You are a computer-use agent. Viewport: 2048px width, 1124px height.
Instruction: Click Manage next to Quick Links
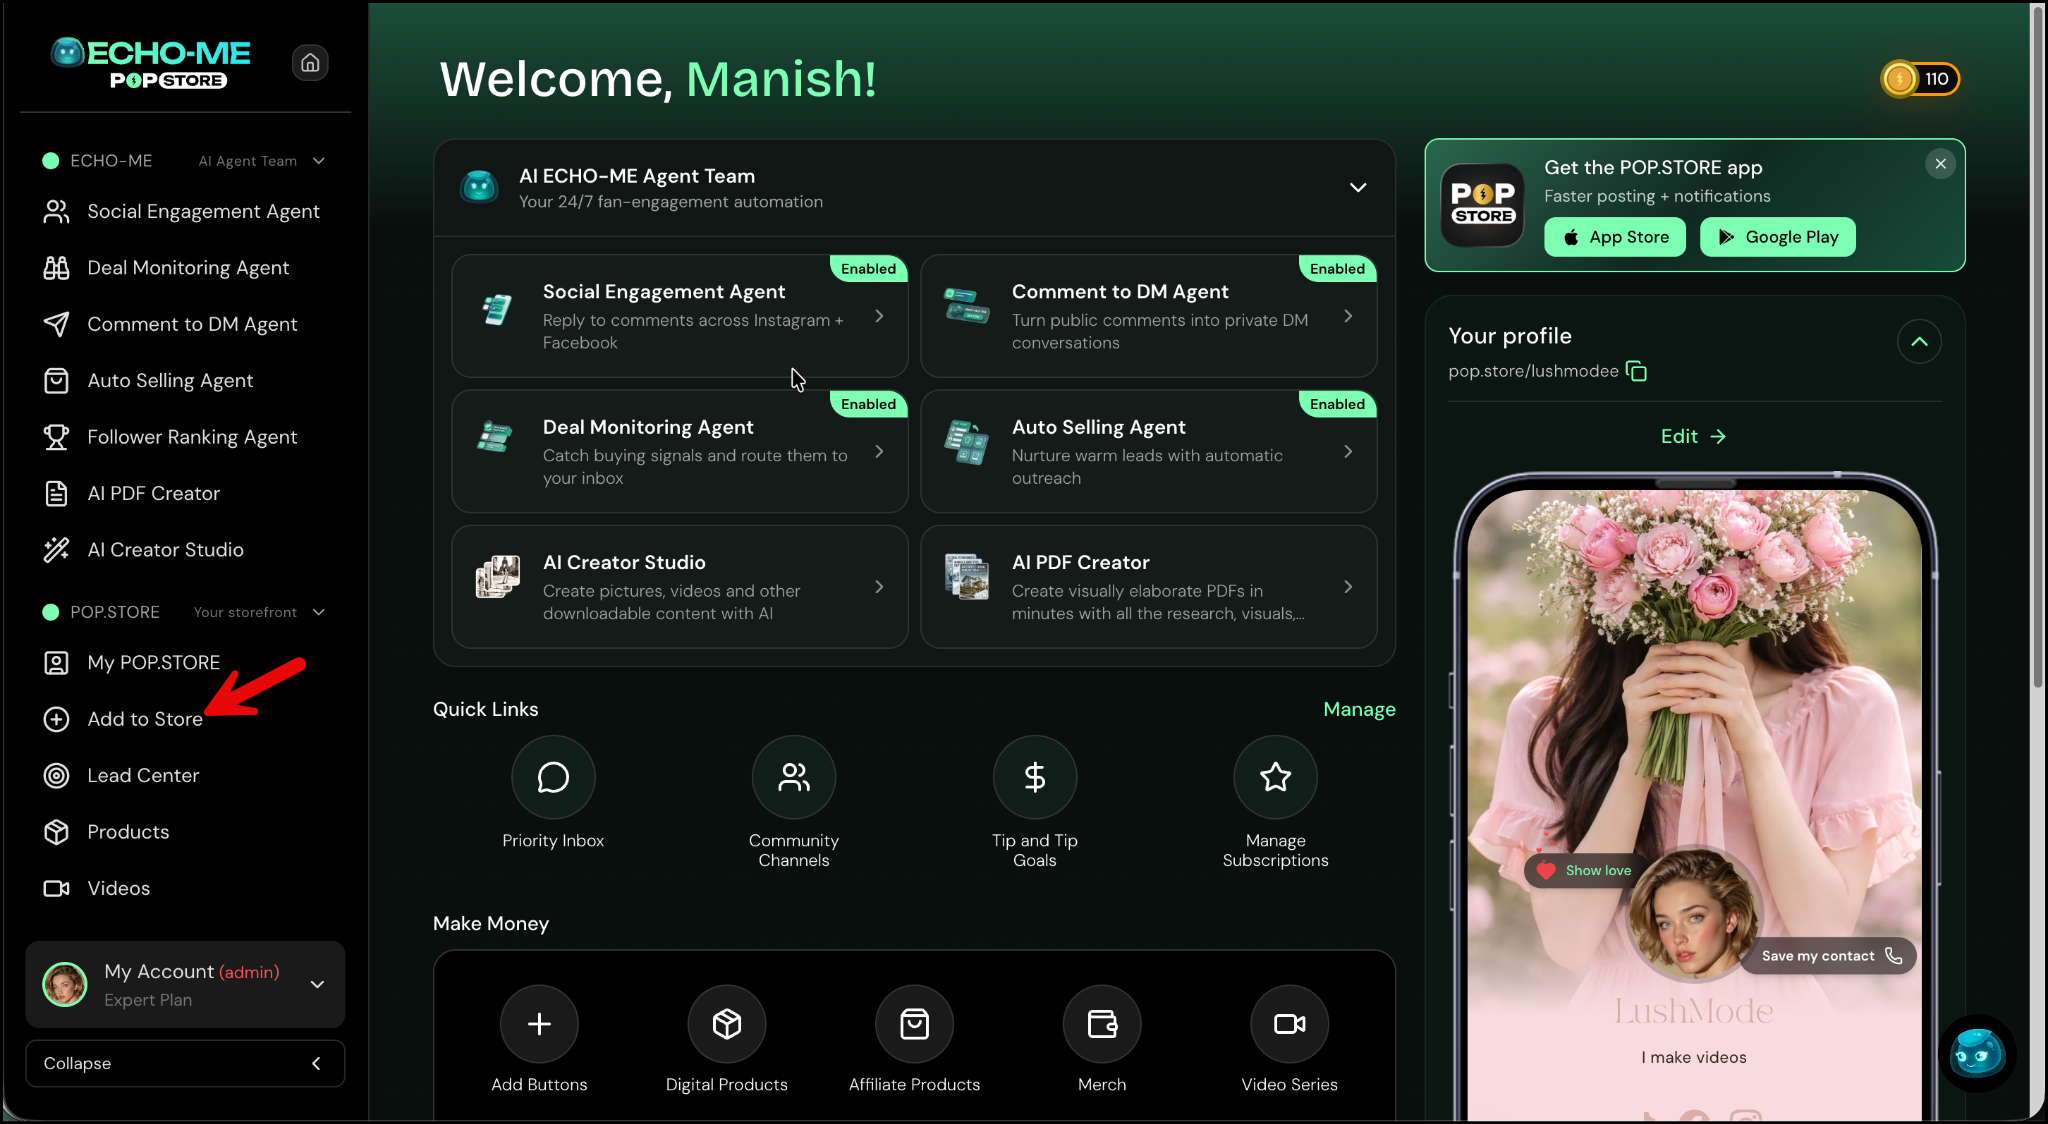point(1359,709)
